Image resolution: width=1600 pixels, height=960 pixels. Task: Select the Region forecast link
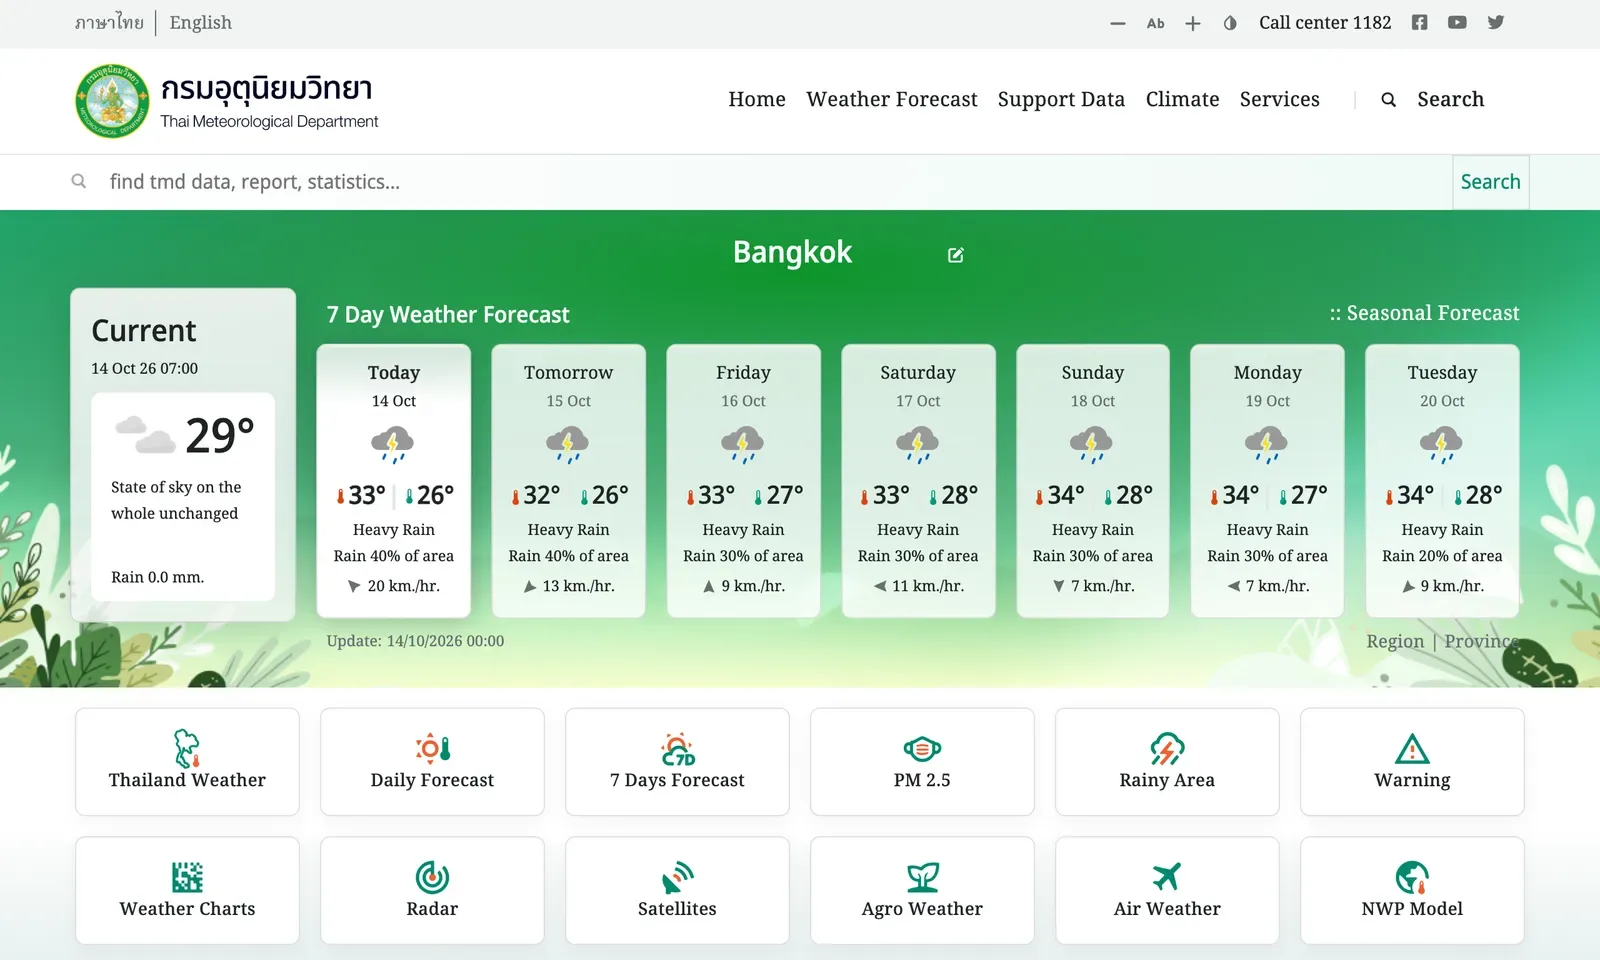(1395, 642)
